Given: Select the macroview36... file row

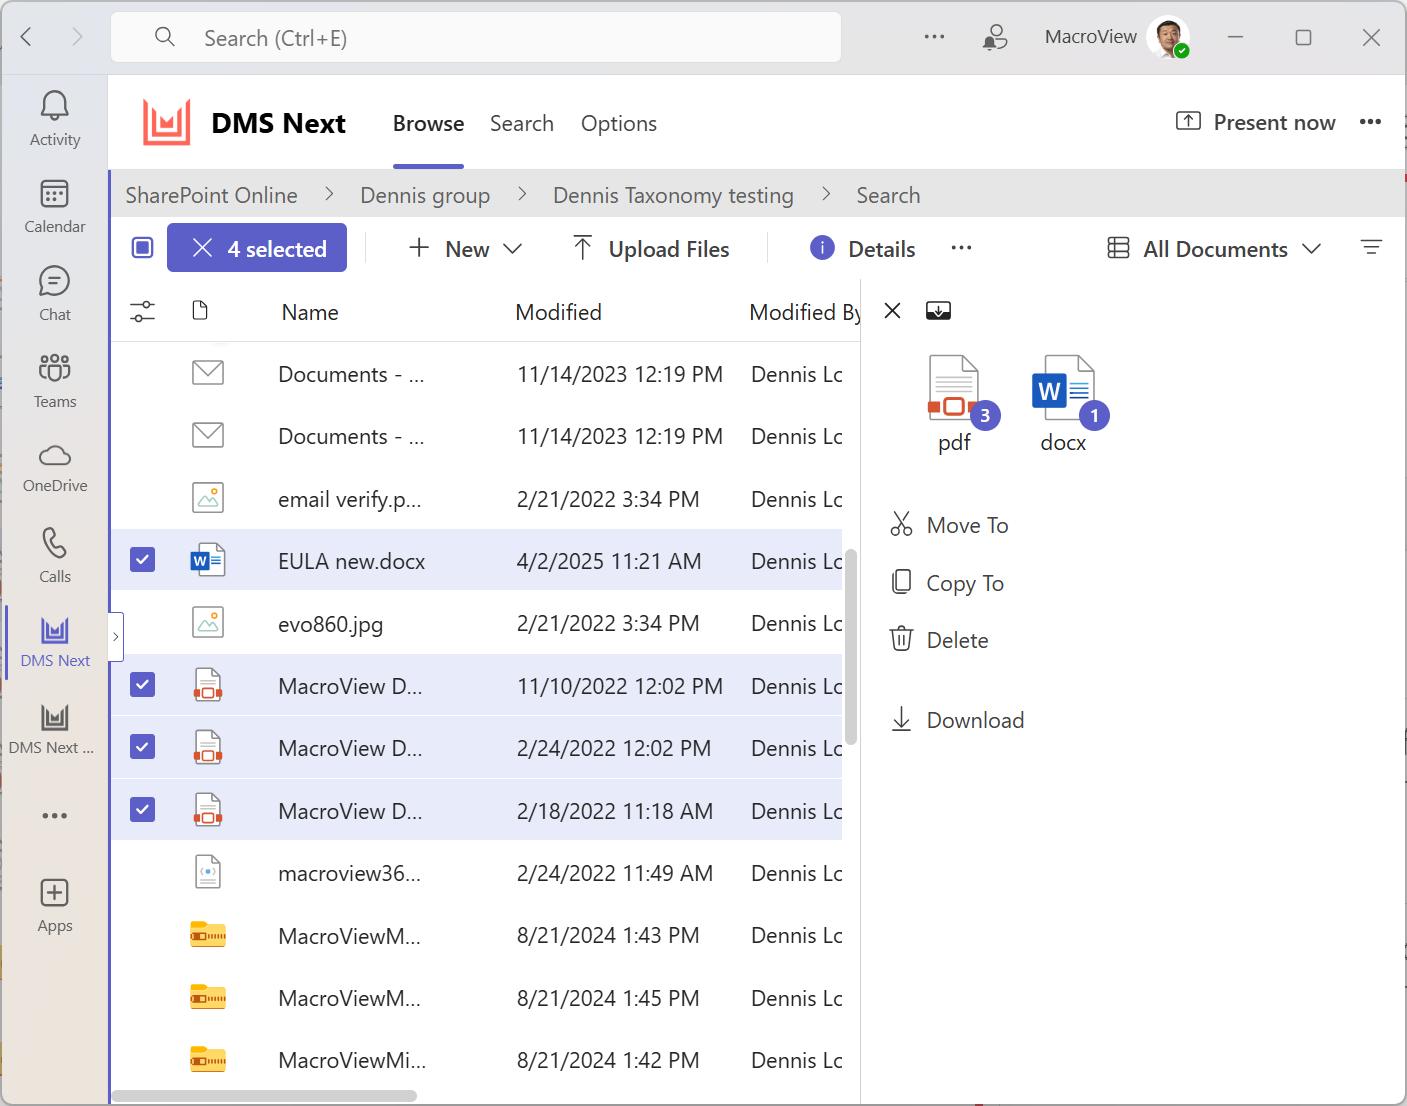Looking at the screenshot, I should coord(476,873).
